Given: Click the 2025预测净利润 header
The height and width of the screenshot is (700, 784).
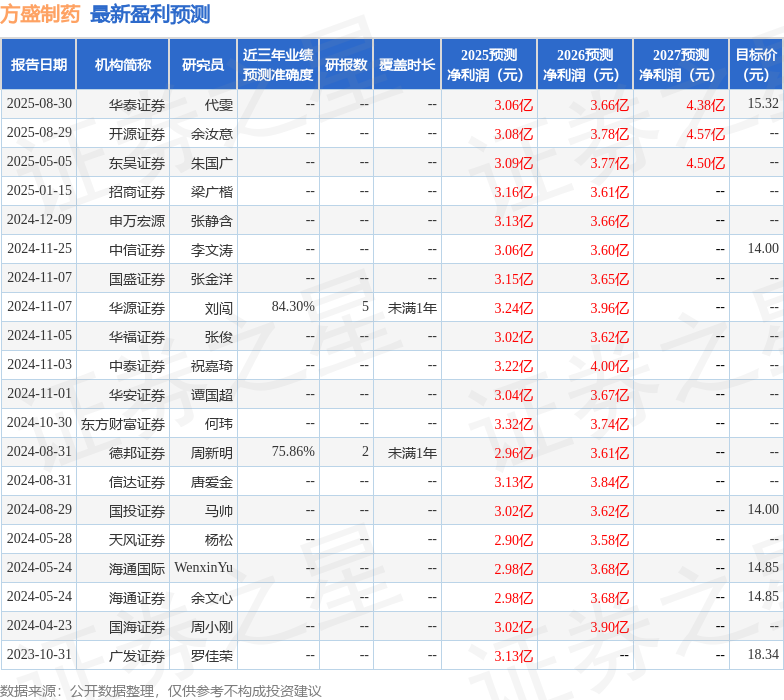Looking at the screenshot, I should point(489,64).
